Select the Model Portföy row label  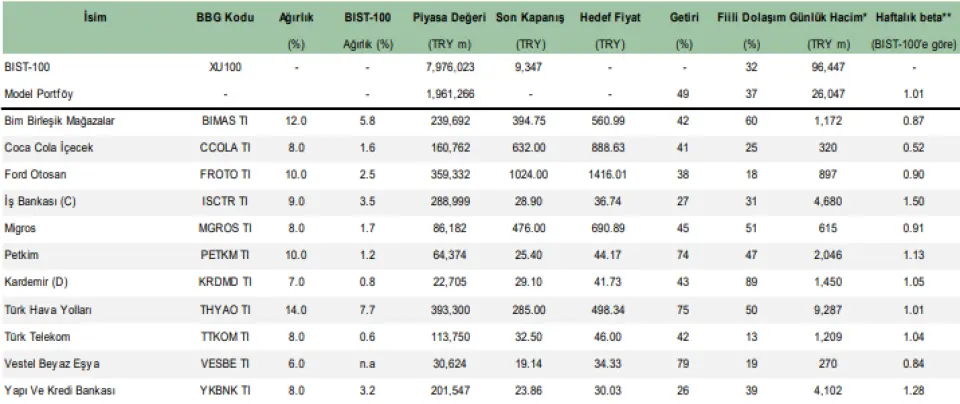(38, 93)
